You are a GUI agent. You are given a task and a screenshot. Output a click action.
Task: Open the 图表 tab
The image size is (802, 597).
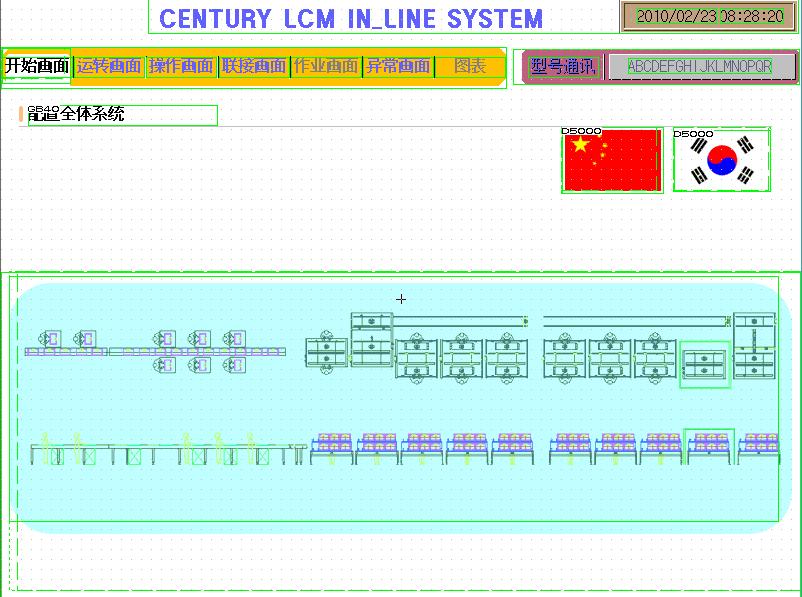pyautogui.click(x=470, y=67)
